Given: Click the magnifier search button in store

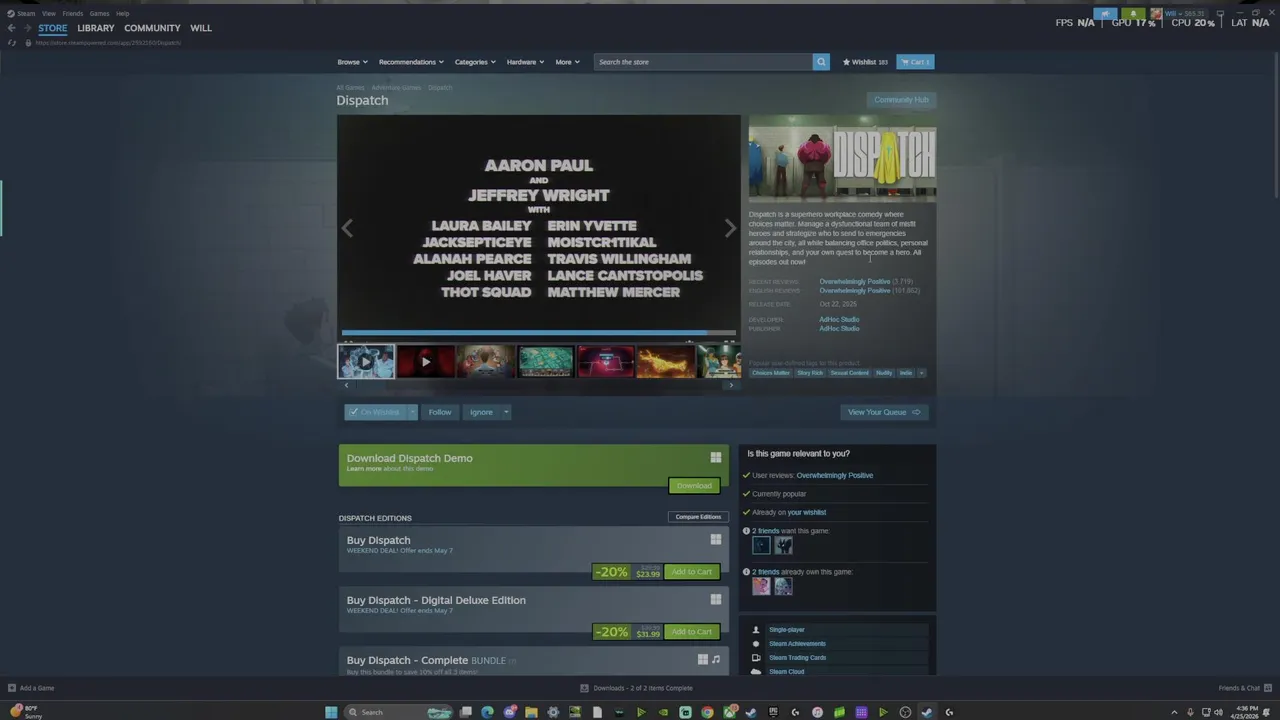Looking at the screenshot, I should point(821,62).
